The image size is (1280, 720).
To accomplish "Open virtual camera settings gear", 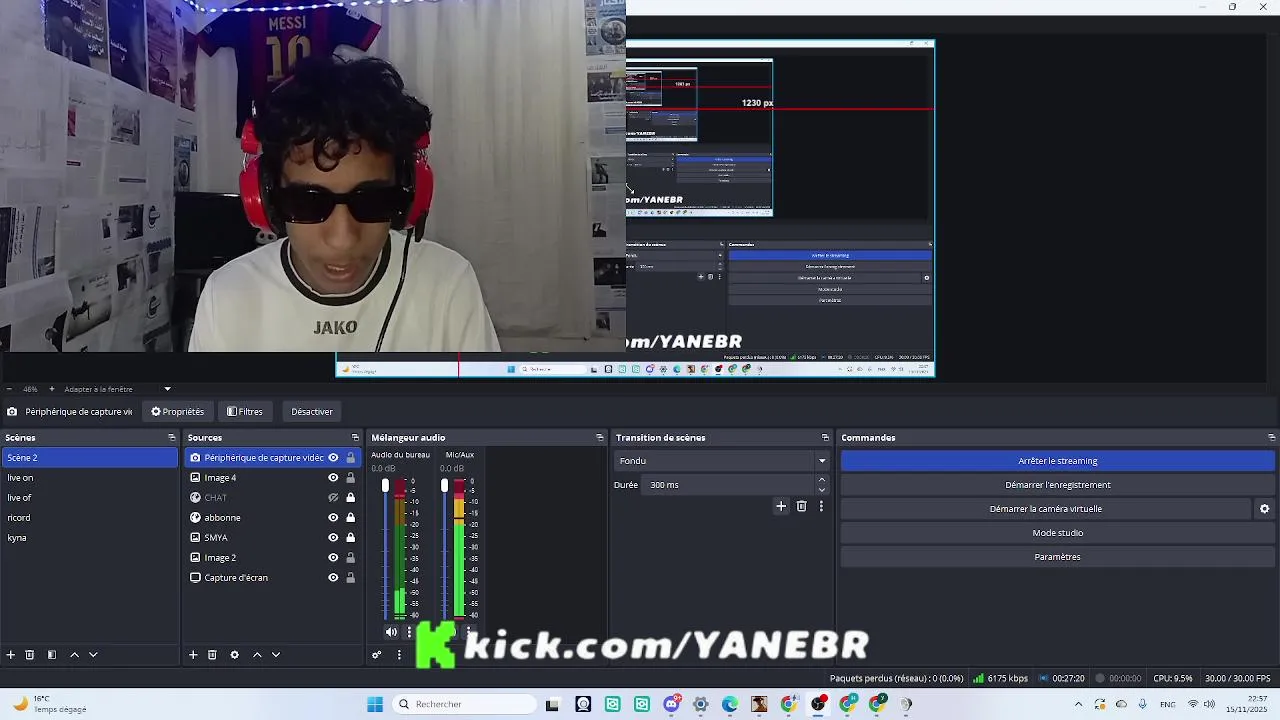I will click(x=1264, y=509).
